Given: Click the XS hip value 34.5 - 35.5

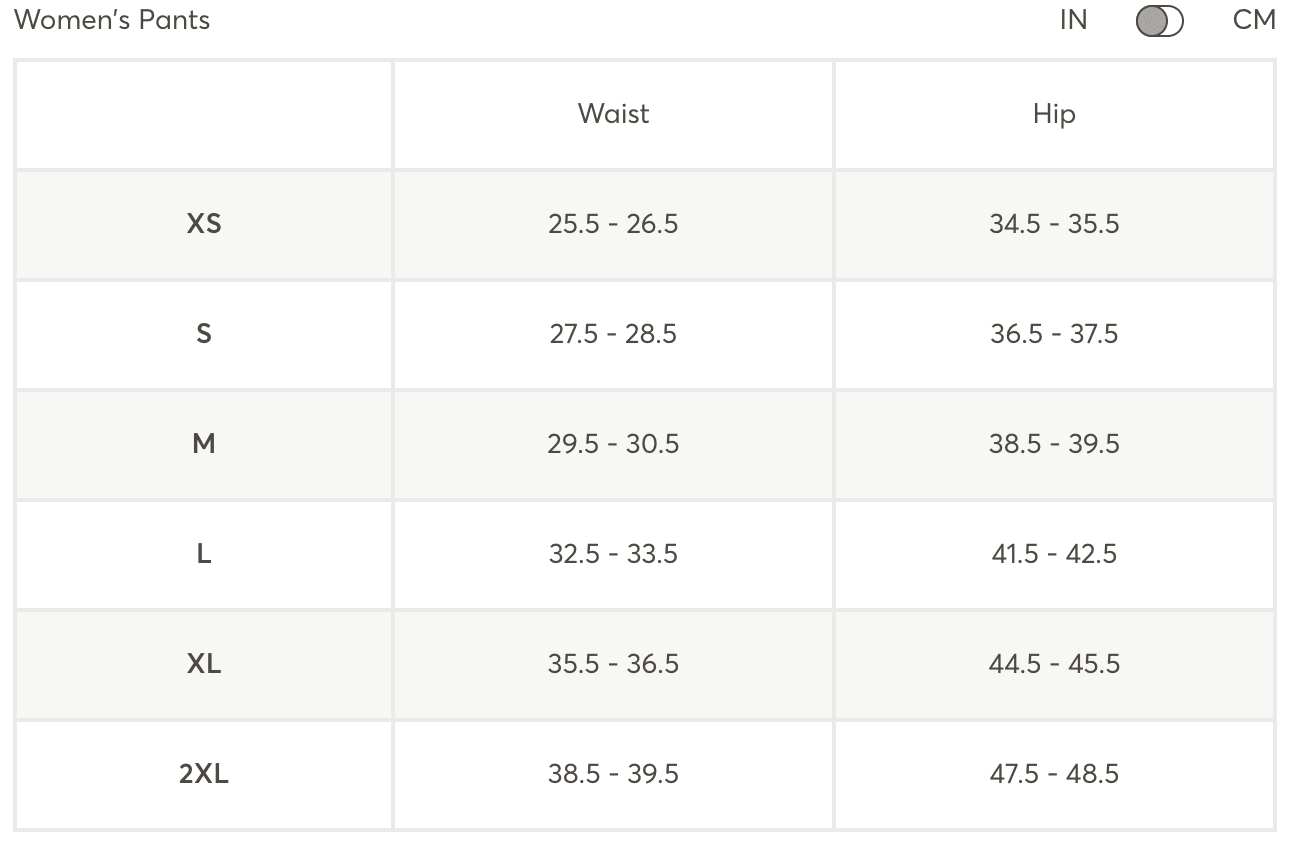Looking at the screenshot, I should 1054,224.
